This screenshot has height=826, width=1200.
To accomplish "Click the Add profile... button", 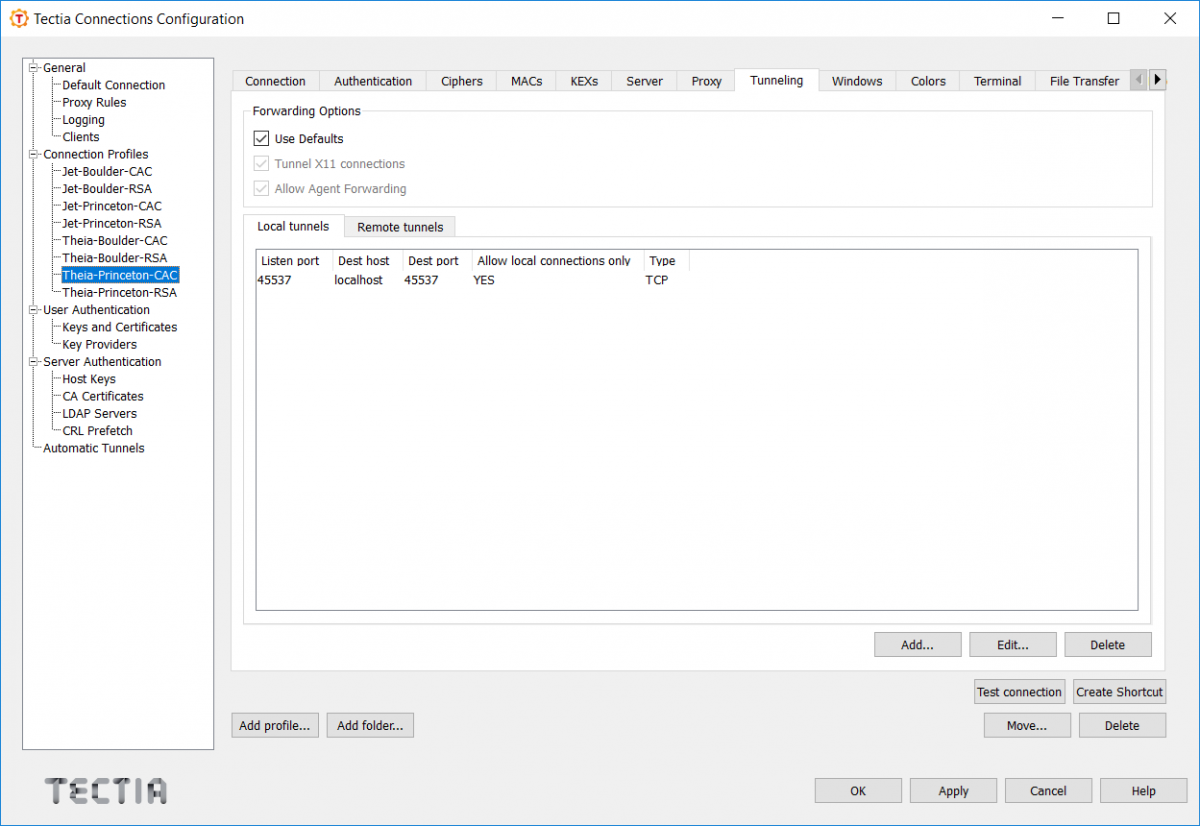I will pyautogui.click(x=275, y=726).
